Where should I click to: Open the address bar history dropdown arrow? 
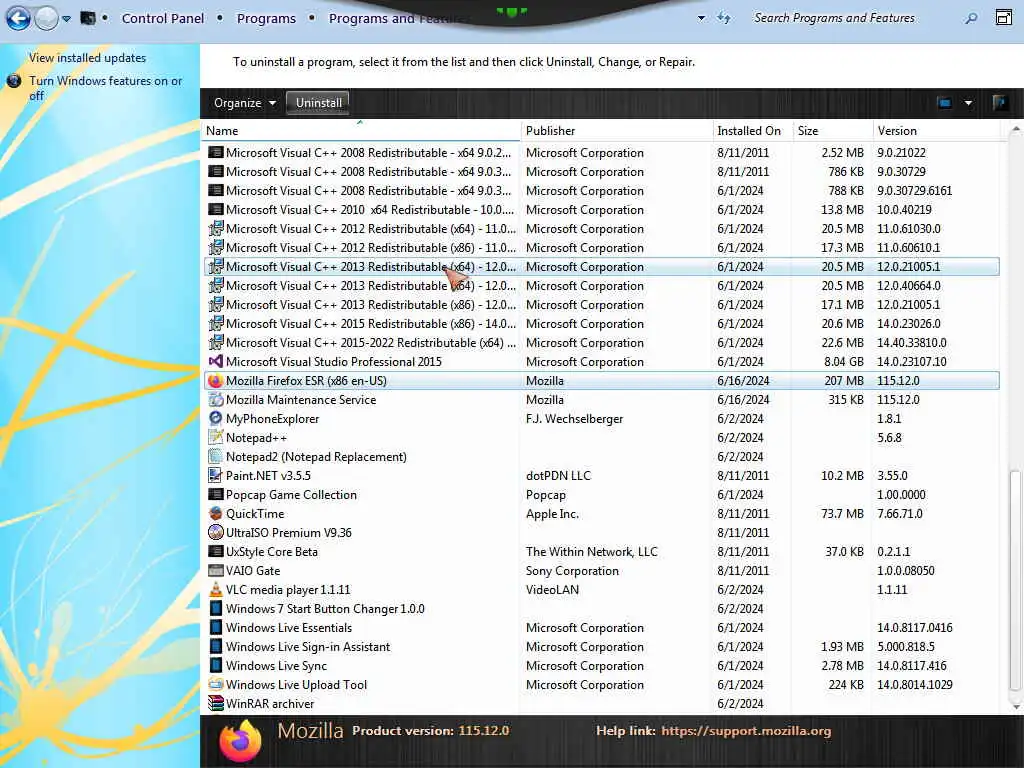pyautogui.click(x=701, y=18)
